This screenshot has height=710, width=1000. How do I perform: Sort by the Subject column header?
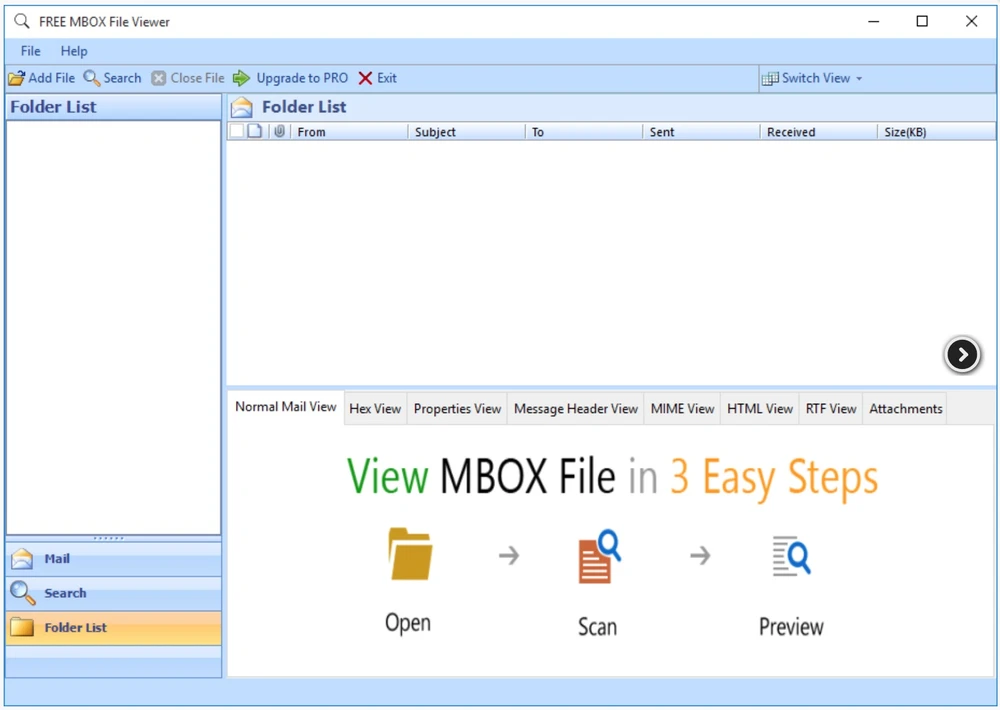click(x=467, y=132)
